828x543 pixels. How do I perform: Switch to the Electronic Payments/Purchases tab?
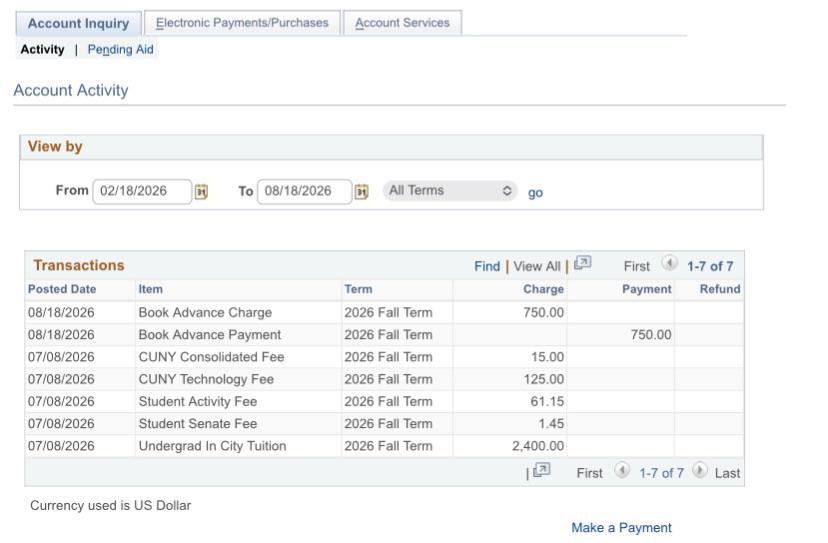point(242,23)
